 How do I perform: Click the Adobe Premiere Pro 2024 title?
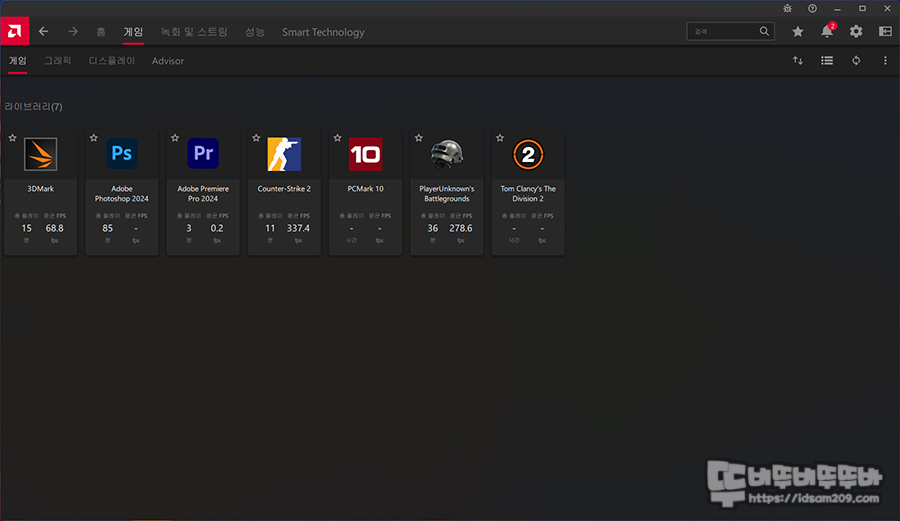tap(203, 193)
